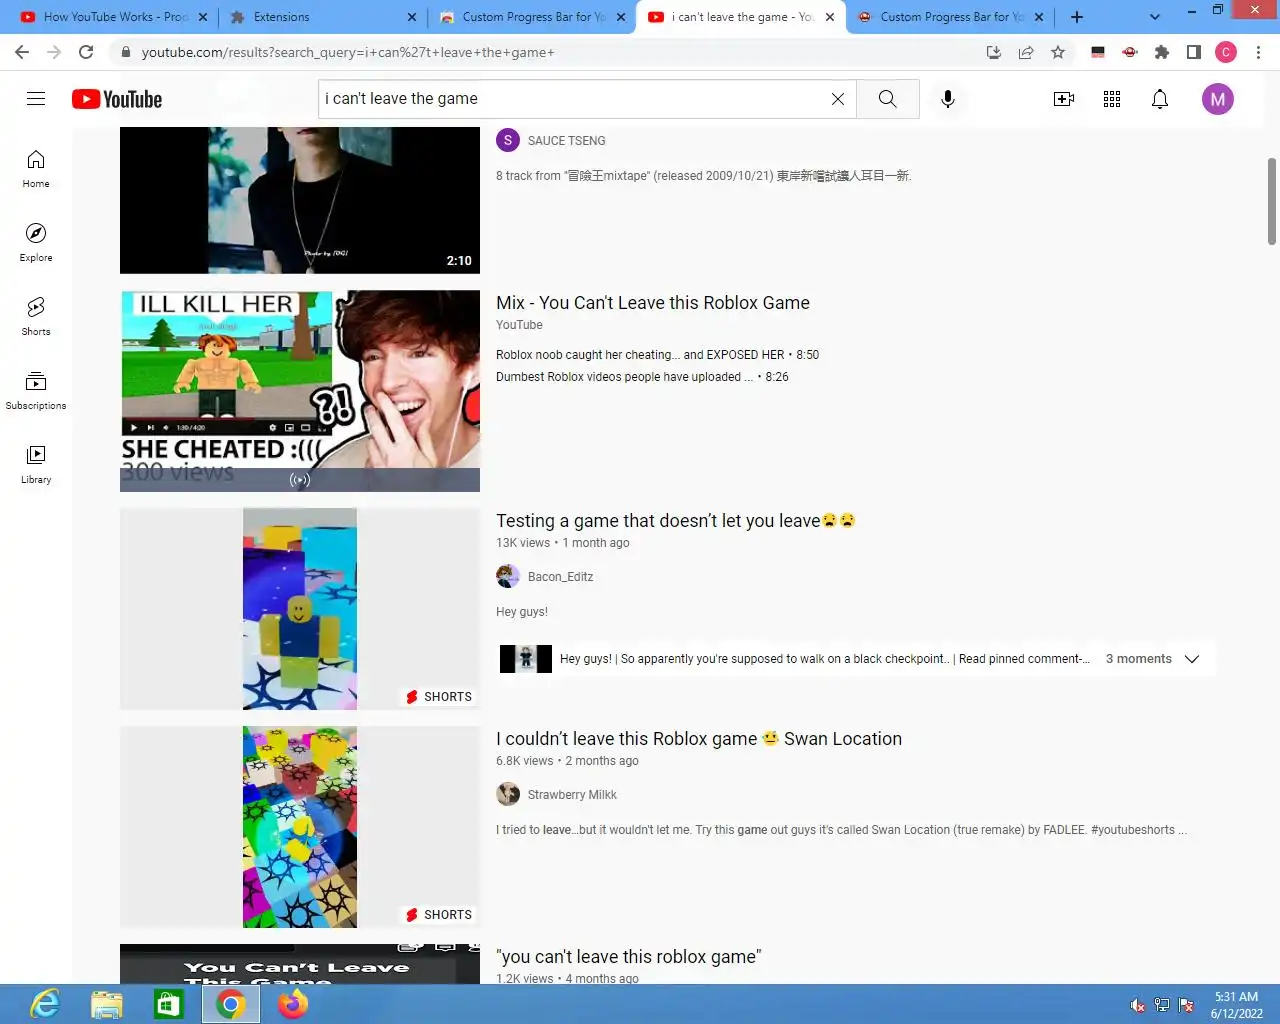Screen dimensions: 1280x1024
Task: Open Subscriptions in sidebar
Action: coord(36,391)
